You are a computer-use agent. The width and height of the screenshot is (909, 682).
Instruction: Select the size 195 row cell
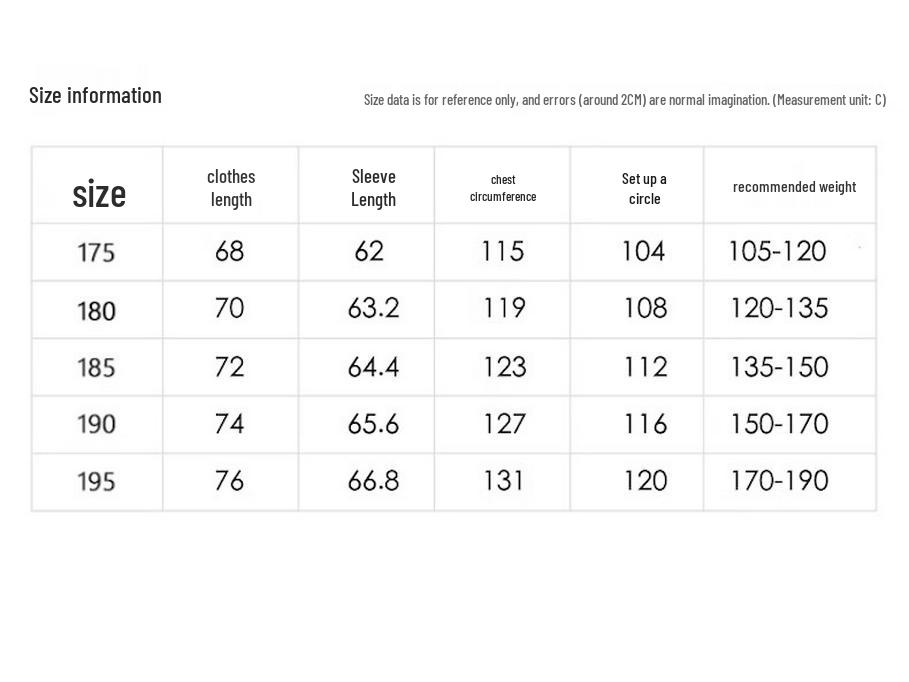click(96, 482)
